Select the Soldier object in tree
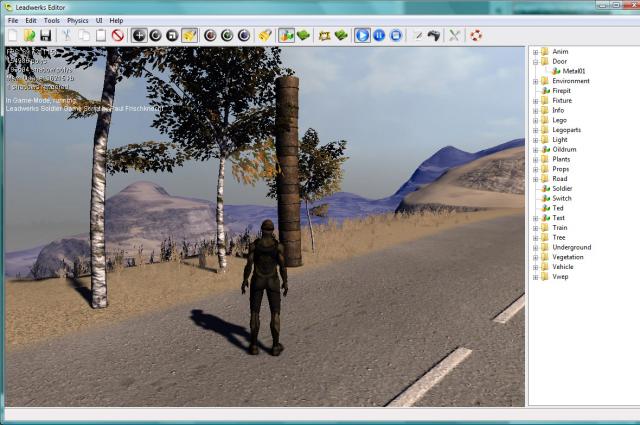 562,188
